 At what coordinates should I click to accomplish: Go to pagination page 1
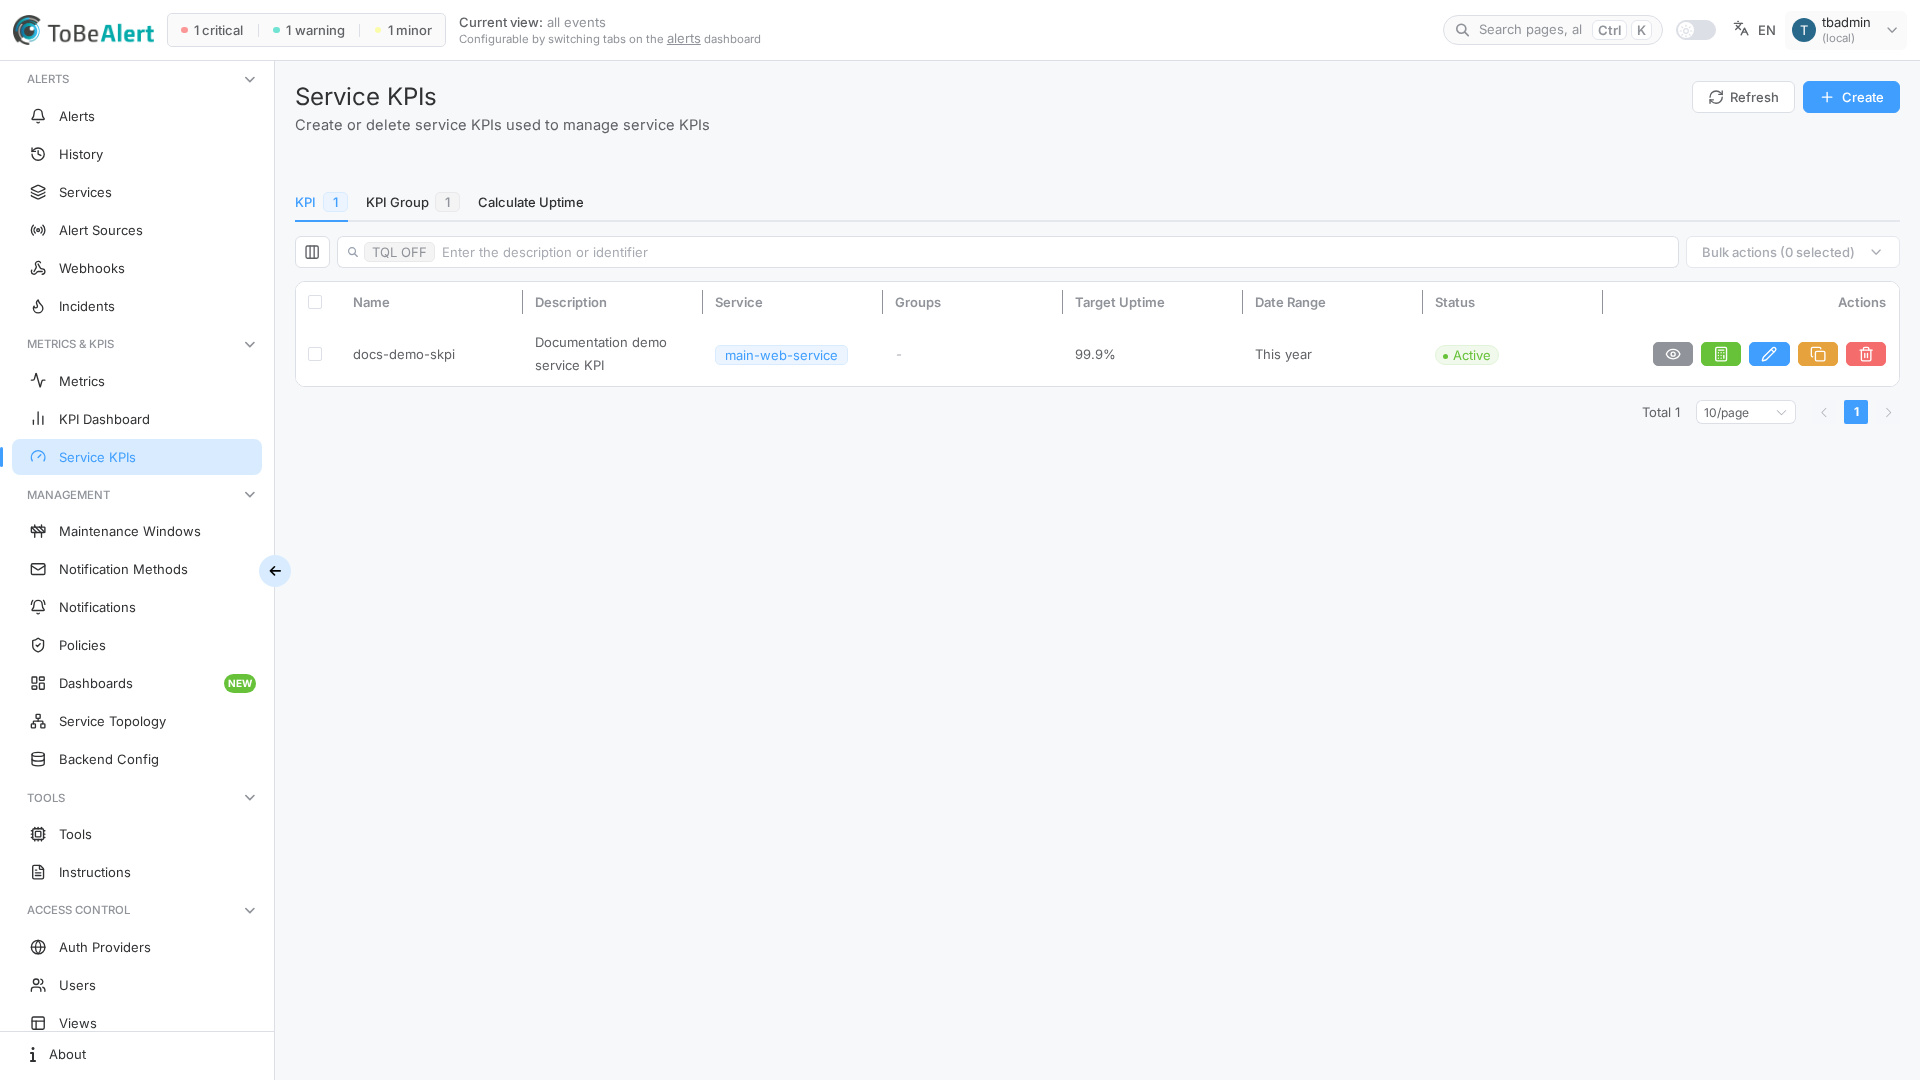click(x=1856, y=412)
